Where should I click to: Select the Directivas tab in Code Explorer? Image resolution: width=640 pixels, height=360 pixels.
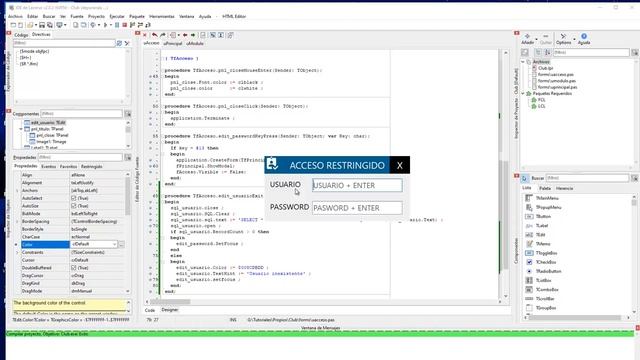(x=41, y=35)
